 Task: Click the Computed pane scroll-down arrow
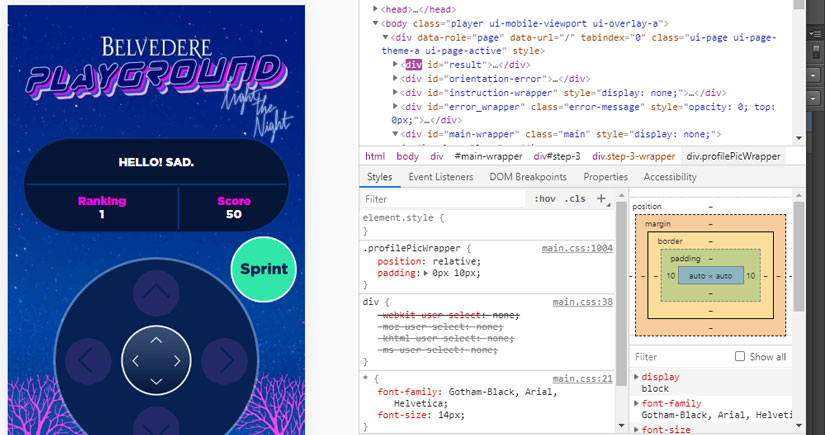(799, 425)
